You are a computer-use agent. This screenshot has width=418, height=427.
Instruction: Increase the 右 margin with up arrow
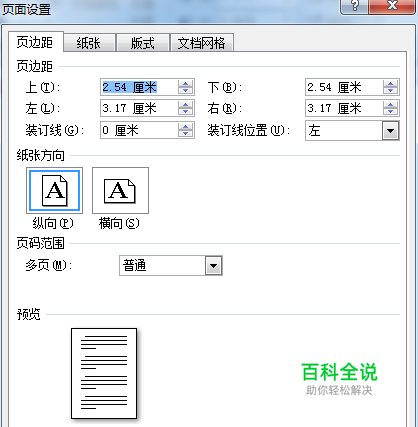390,104
